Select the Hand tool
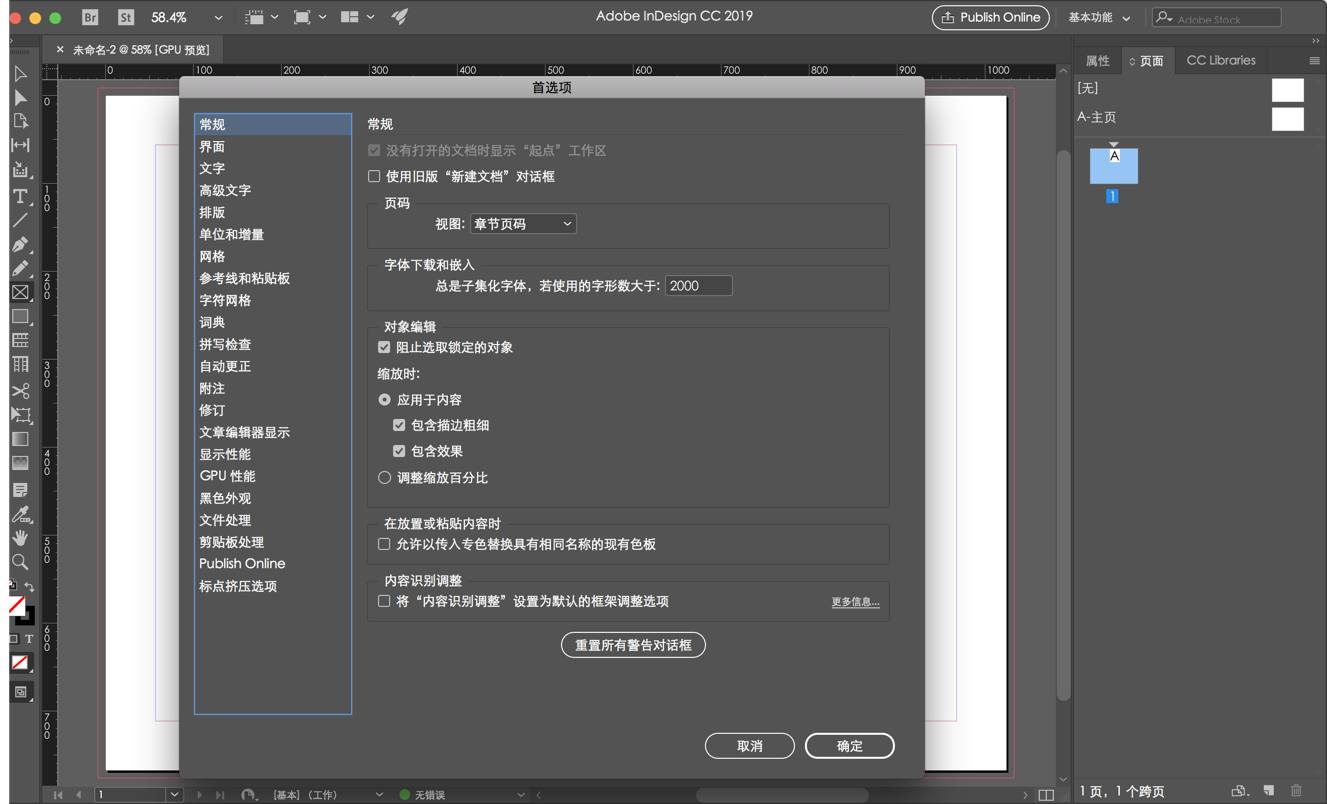Screen dimensions: 1327x804 [x=20, y=538]
